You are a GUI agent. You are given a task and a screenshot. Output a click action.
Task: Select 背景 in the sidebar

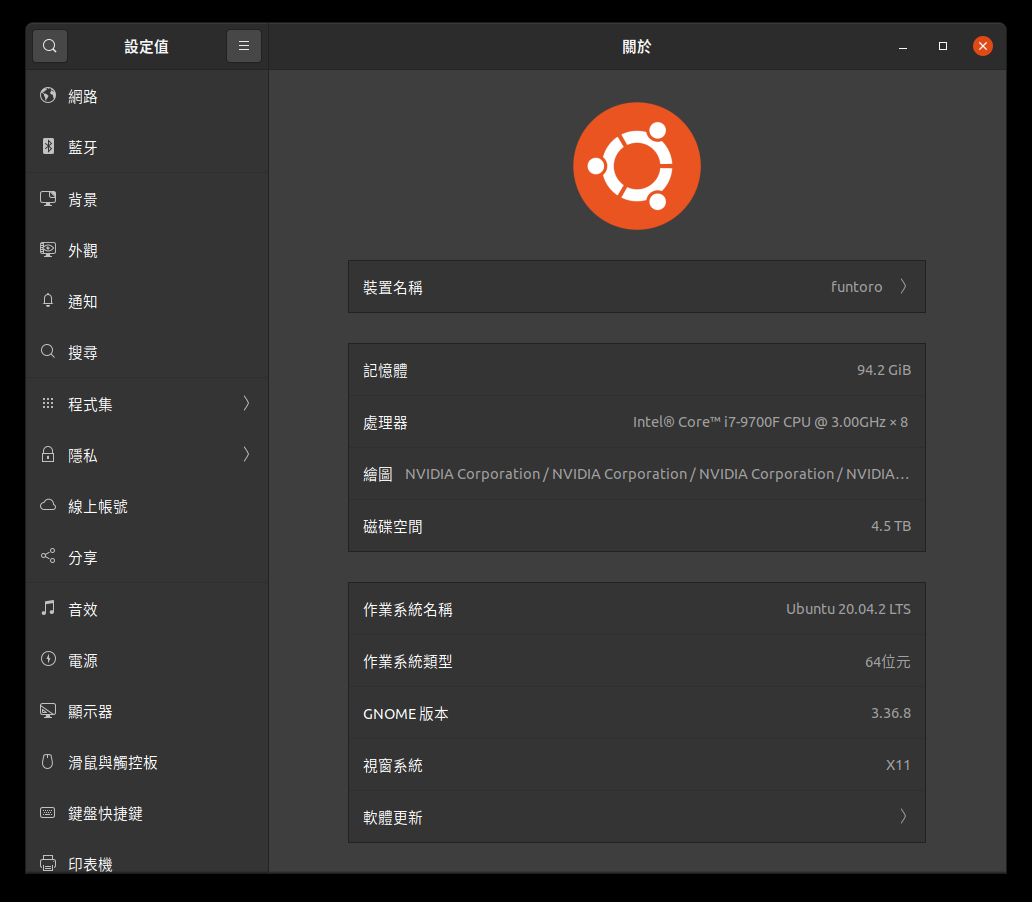147,199
